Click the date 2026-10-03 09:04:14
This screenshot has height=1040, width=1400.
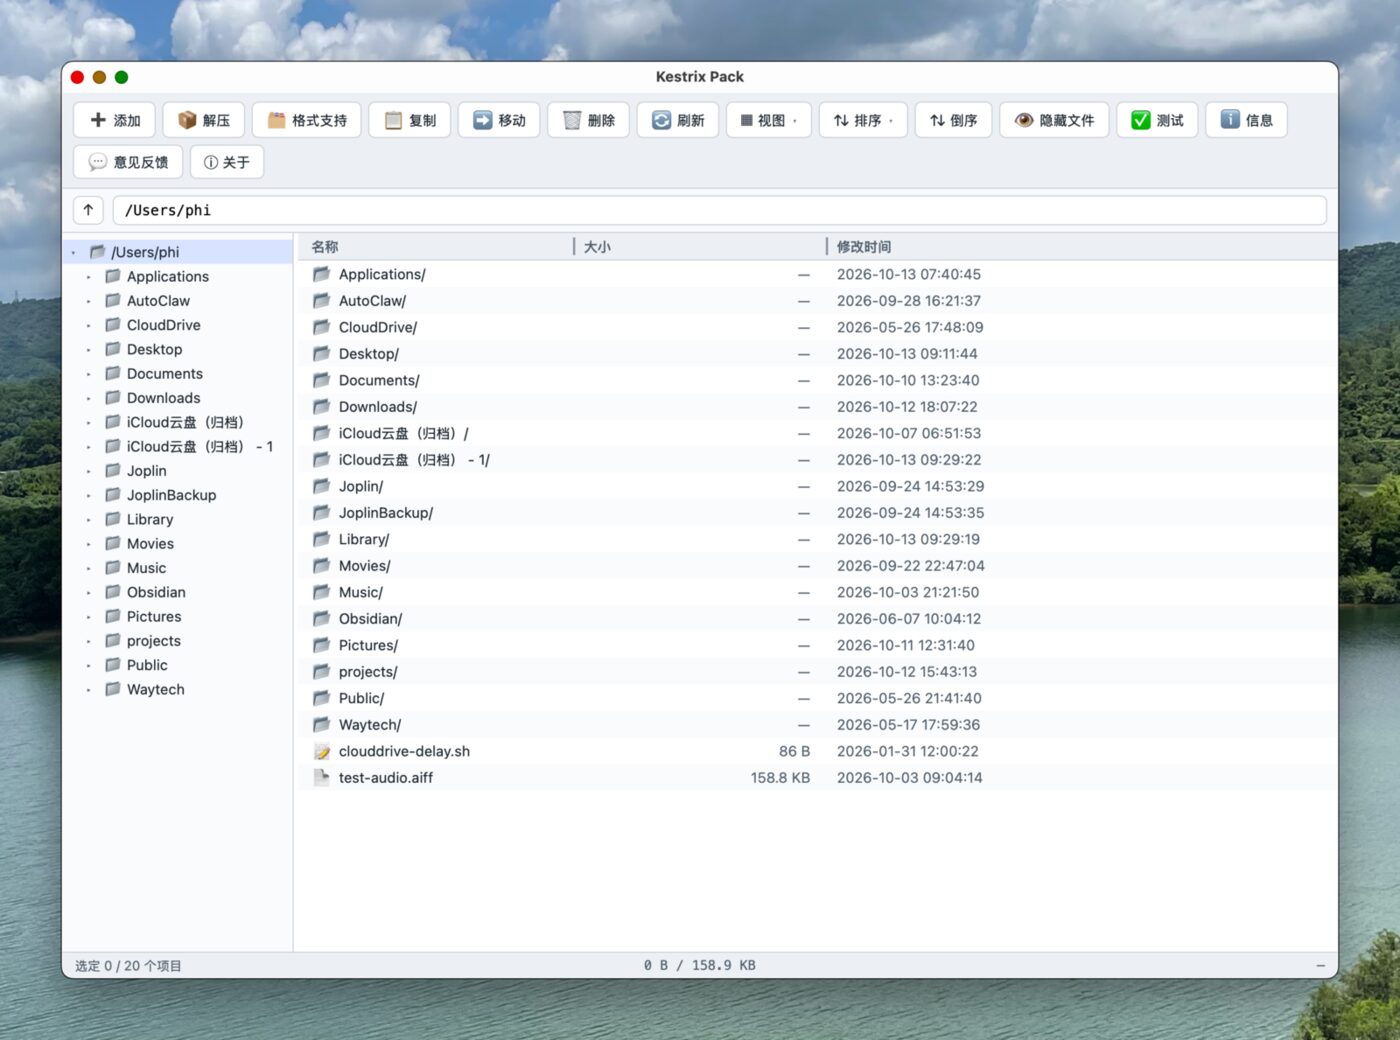[x=910, y=778]
